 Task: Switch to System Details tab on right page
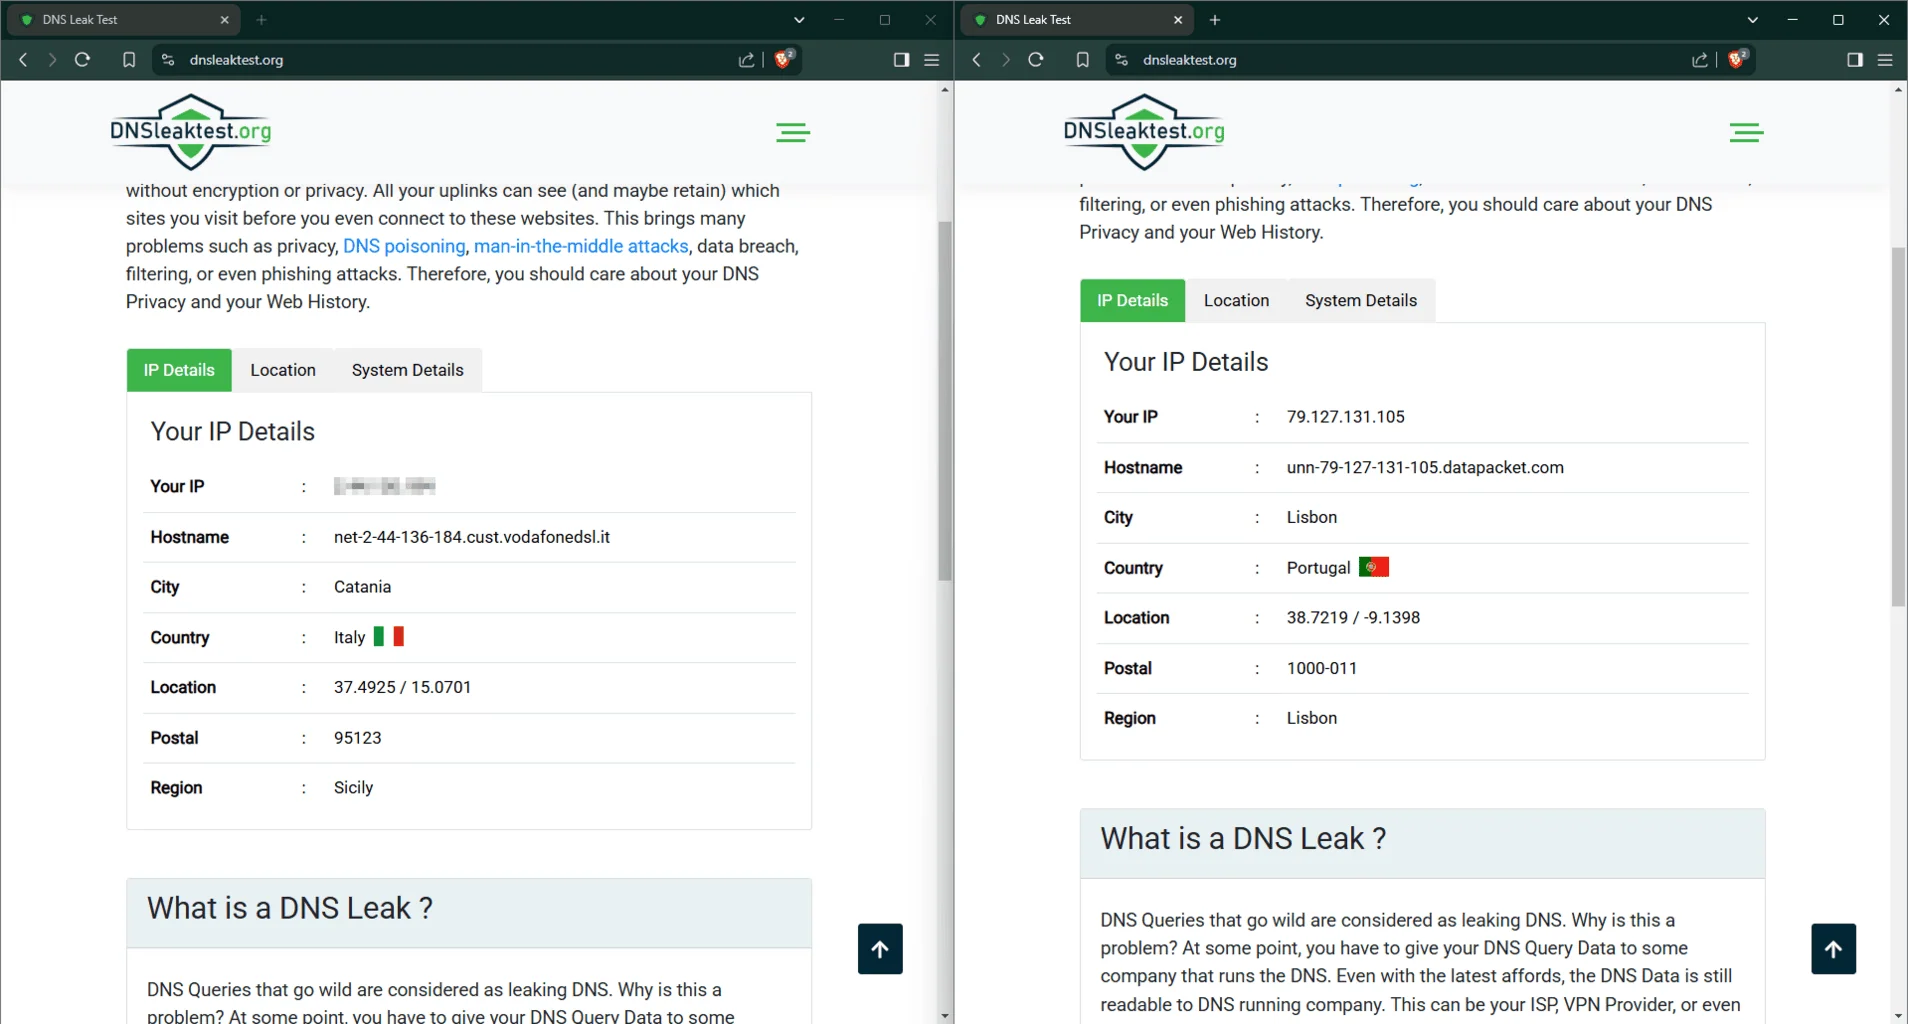click(x=1360, y=300)
